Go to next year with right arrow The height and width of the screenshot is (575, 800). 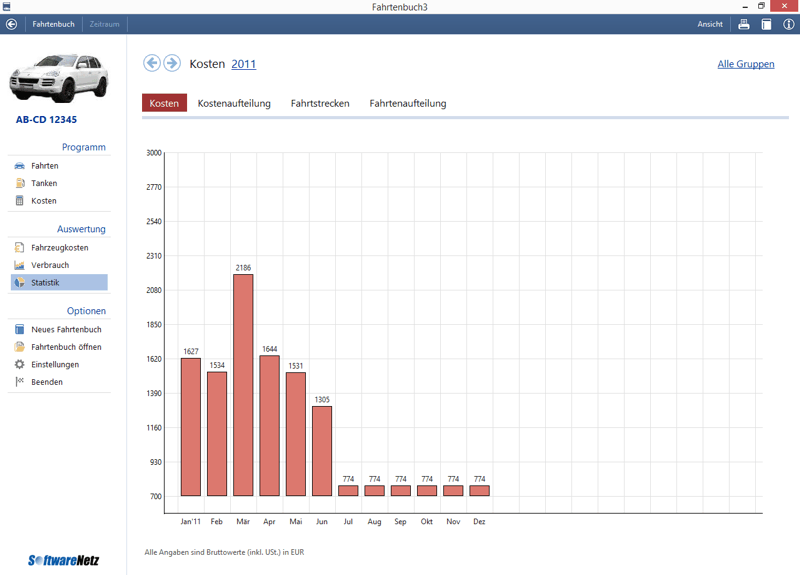[172, 63]
